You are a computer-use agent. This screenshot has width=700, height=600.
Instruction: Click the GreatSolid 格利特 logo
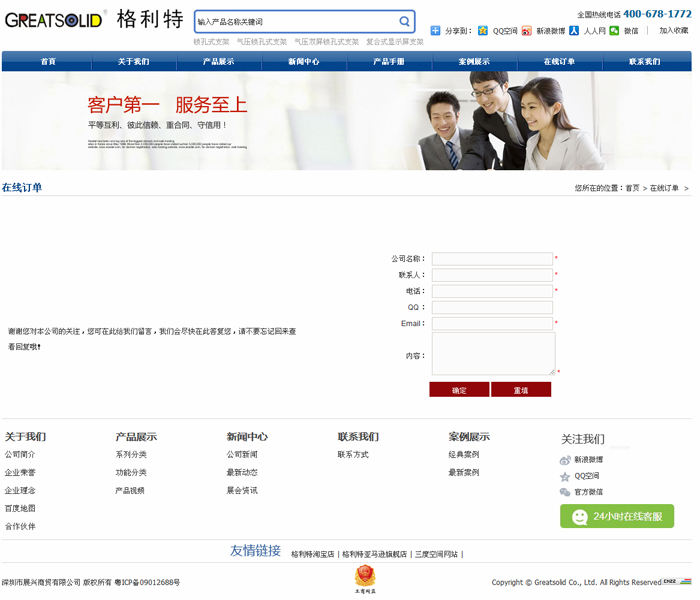tap(94, 19)
